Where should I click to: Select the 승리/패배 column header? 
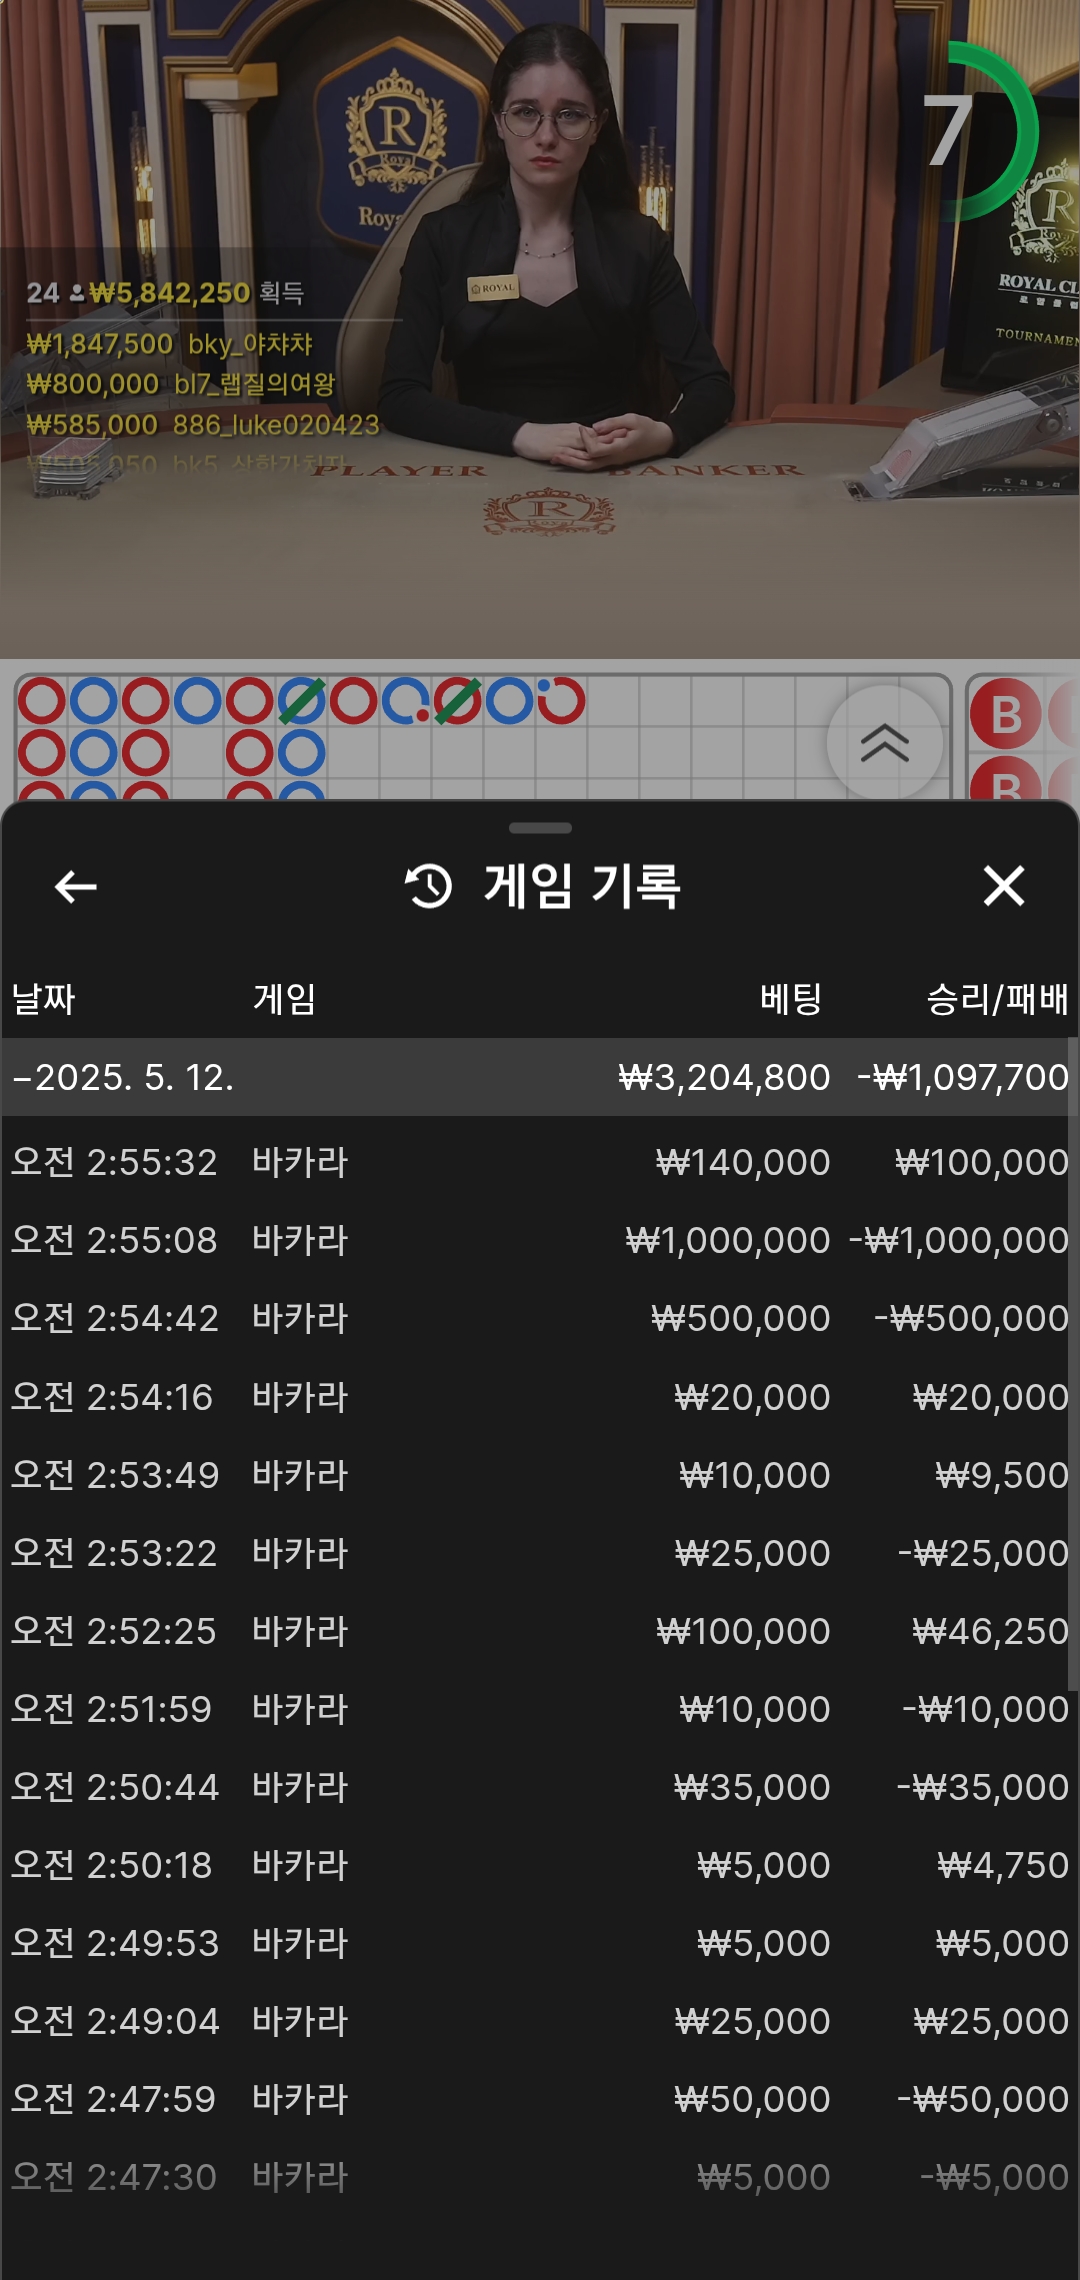[997, 998]
